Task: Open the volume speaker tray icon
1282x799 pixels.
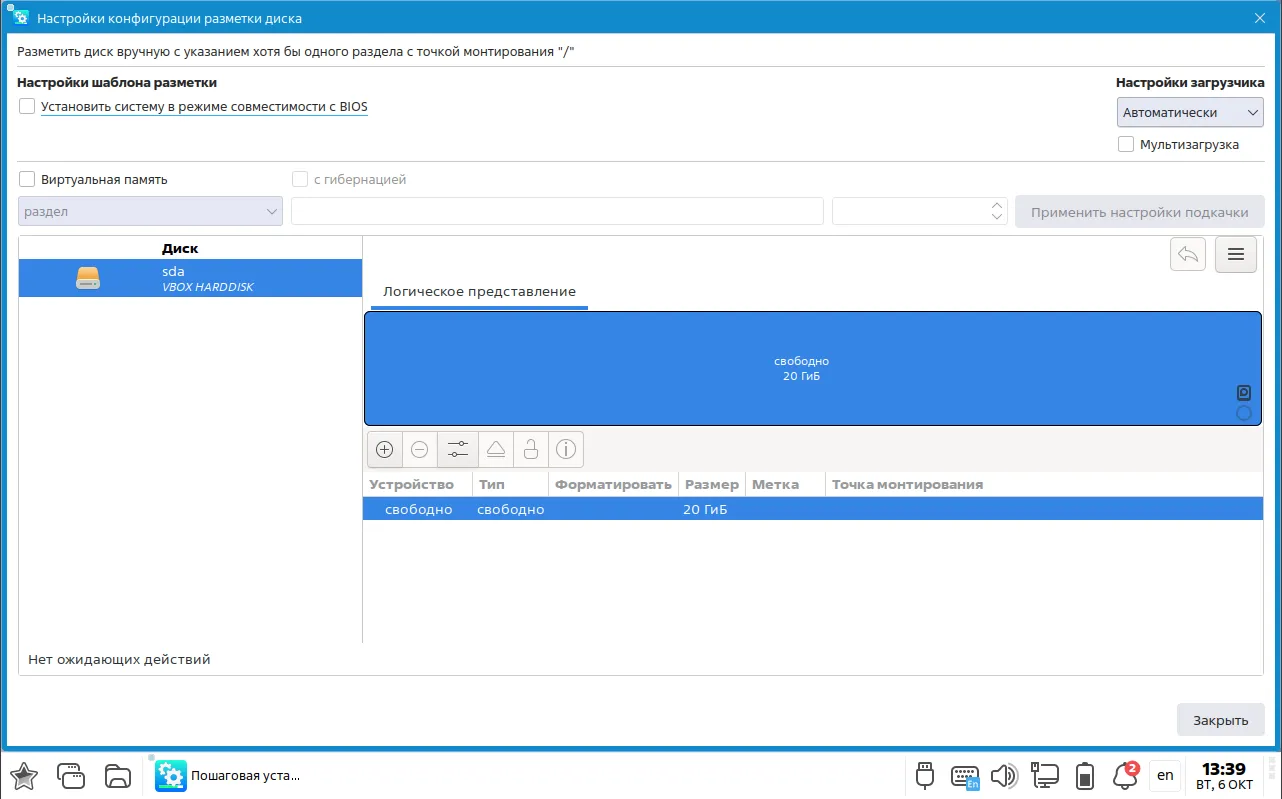Action: coord(1004,775)
